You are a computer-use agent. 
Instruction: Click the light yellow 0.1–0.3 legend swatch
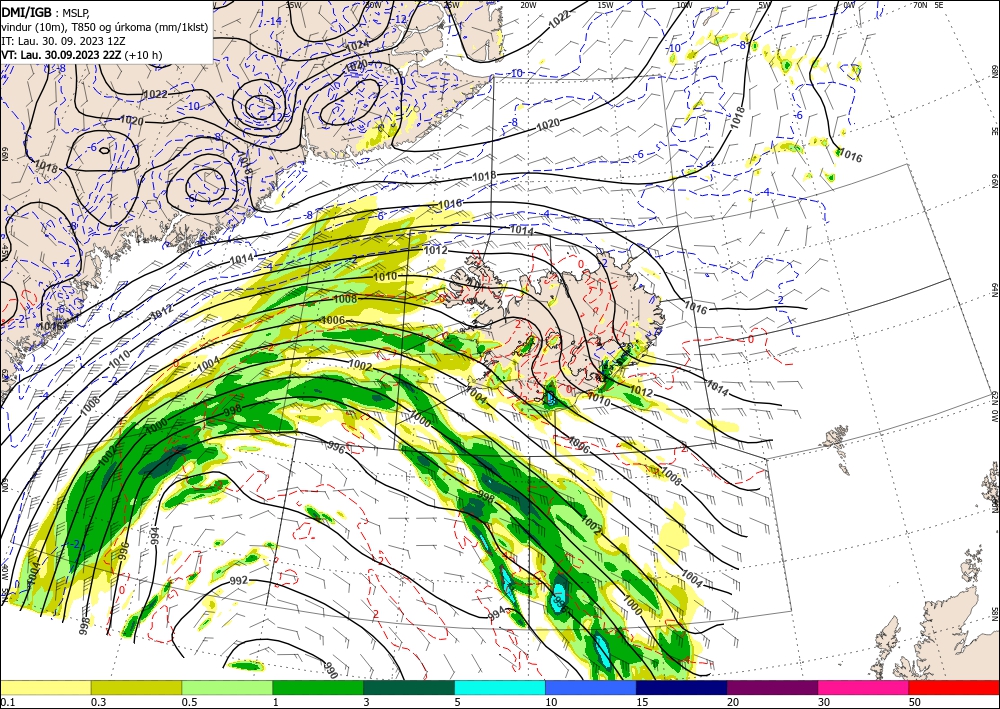(x=45, y=687)
